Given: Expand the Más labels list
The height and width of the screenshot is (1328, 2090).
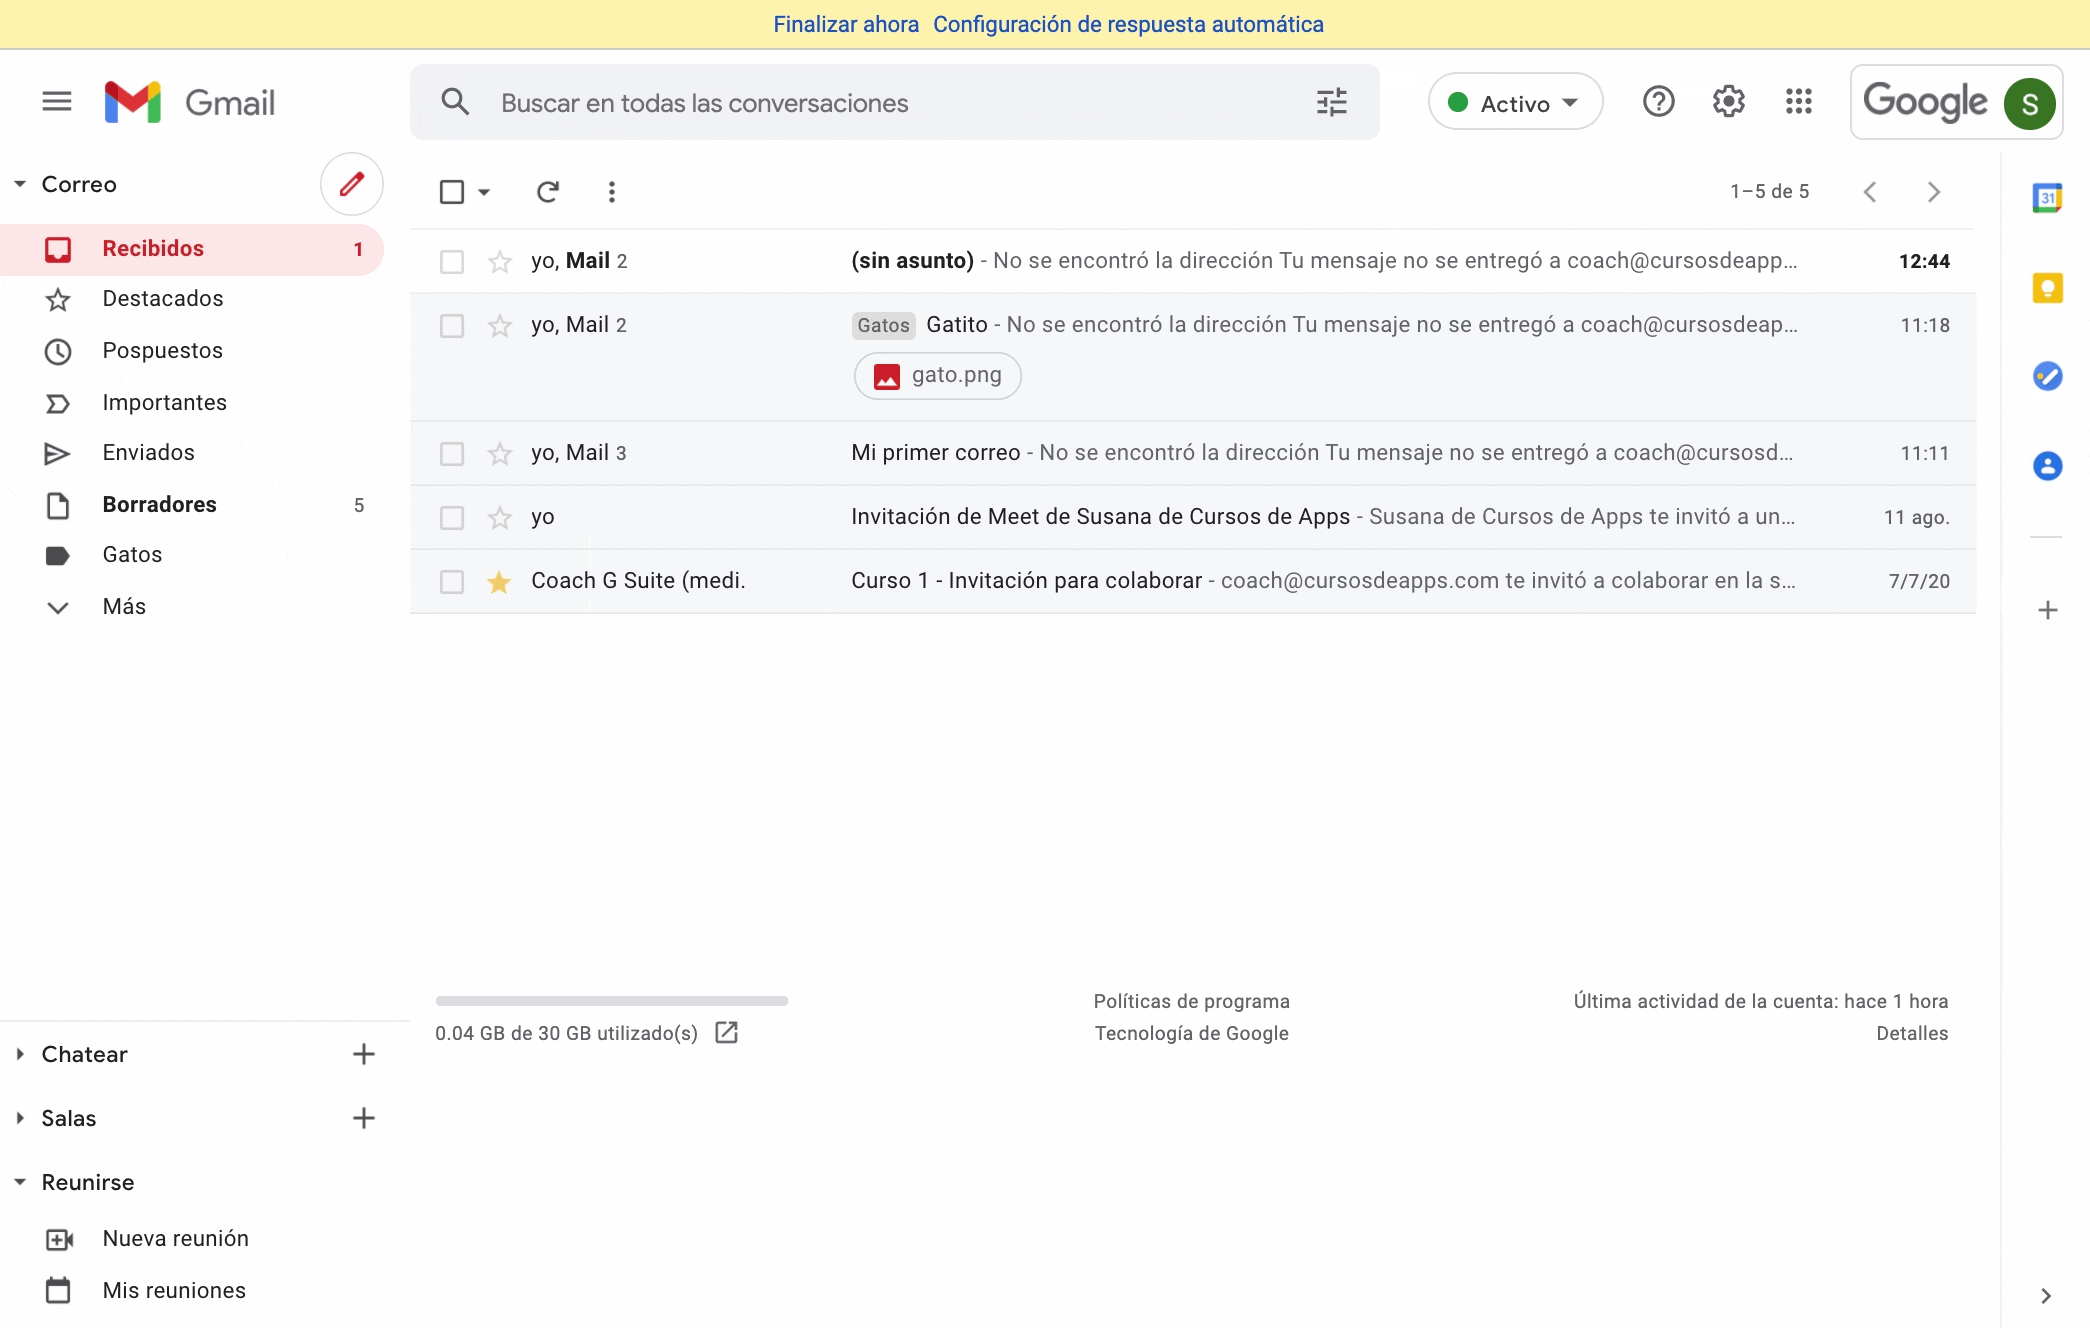Looking at the screenshot, I should (x=125, y=607).
